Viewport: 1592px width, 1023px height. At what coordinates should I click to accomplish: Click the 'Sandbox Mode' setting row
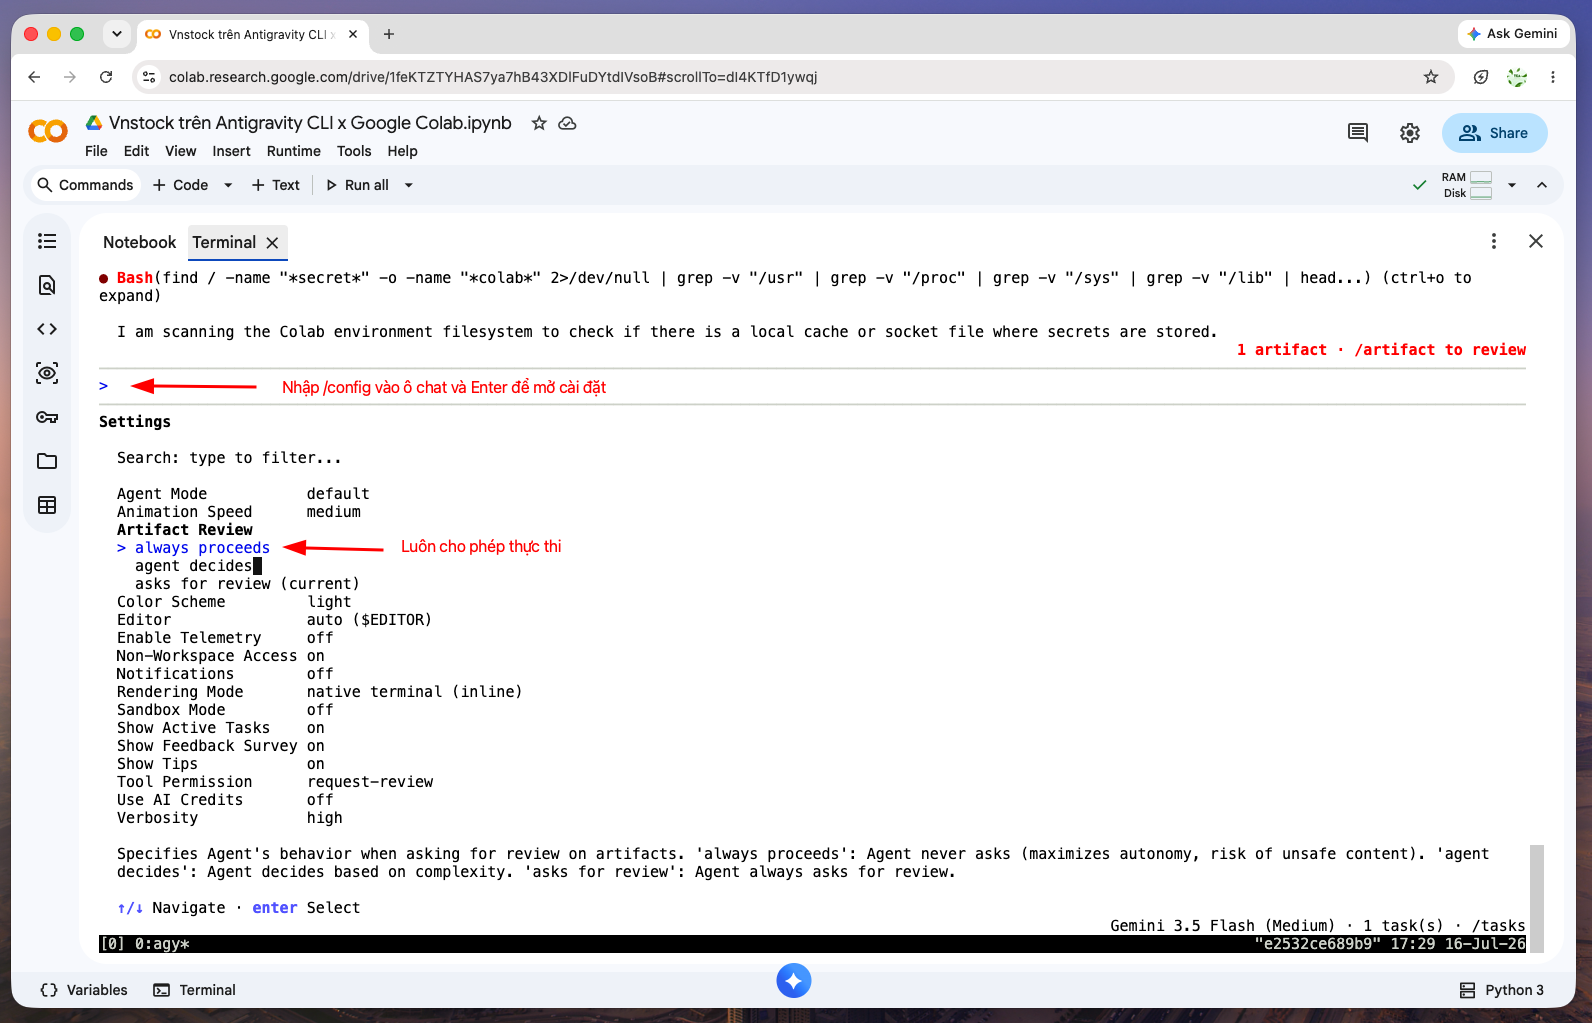[225, 710]
